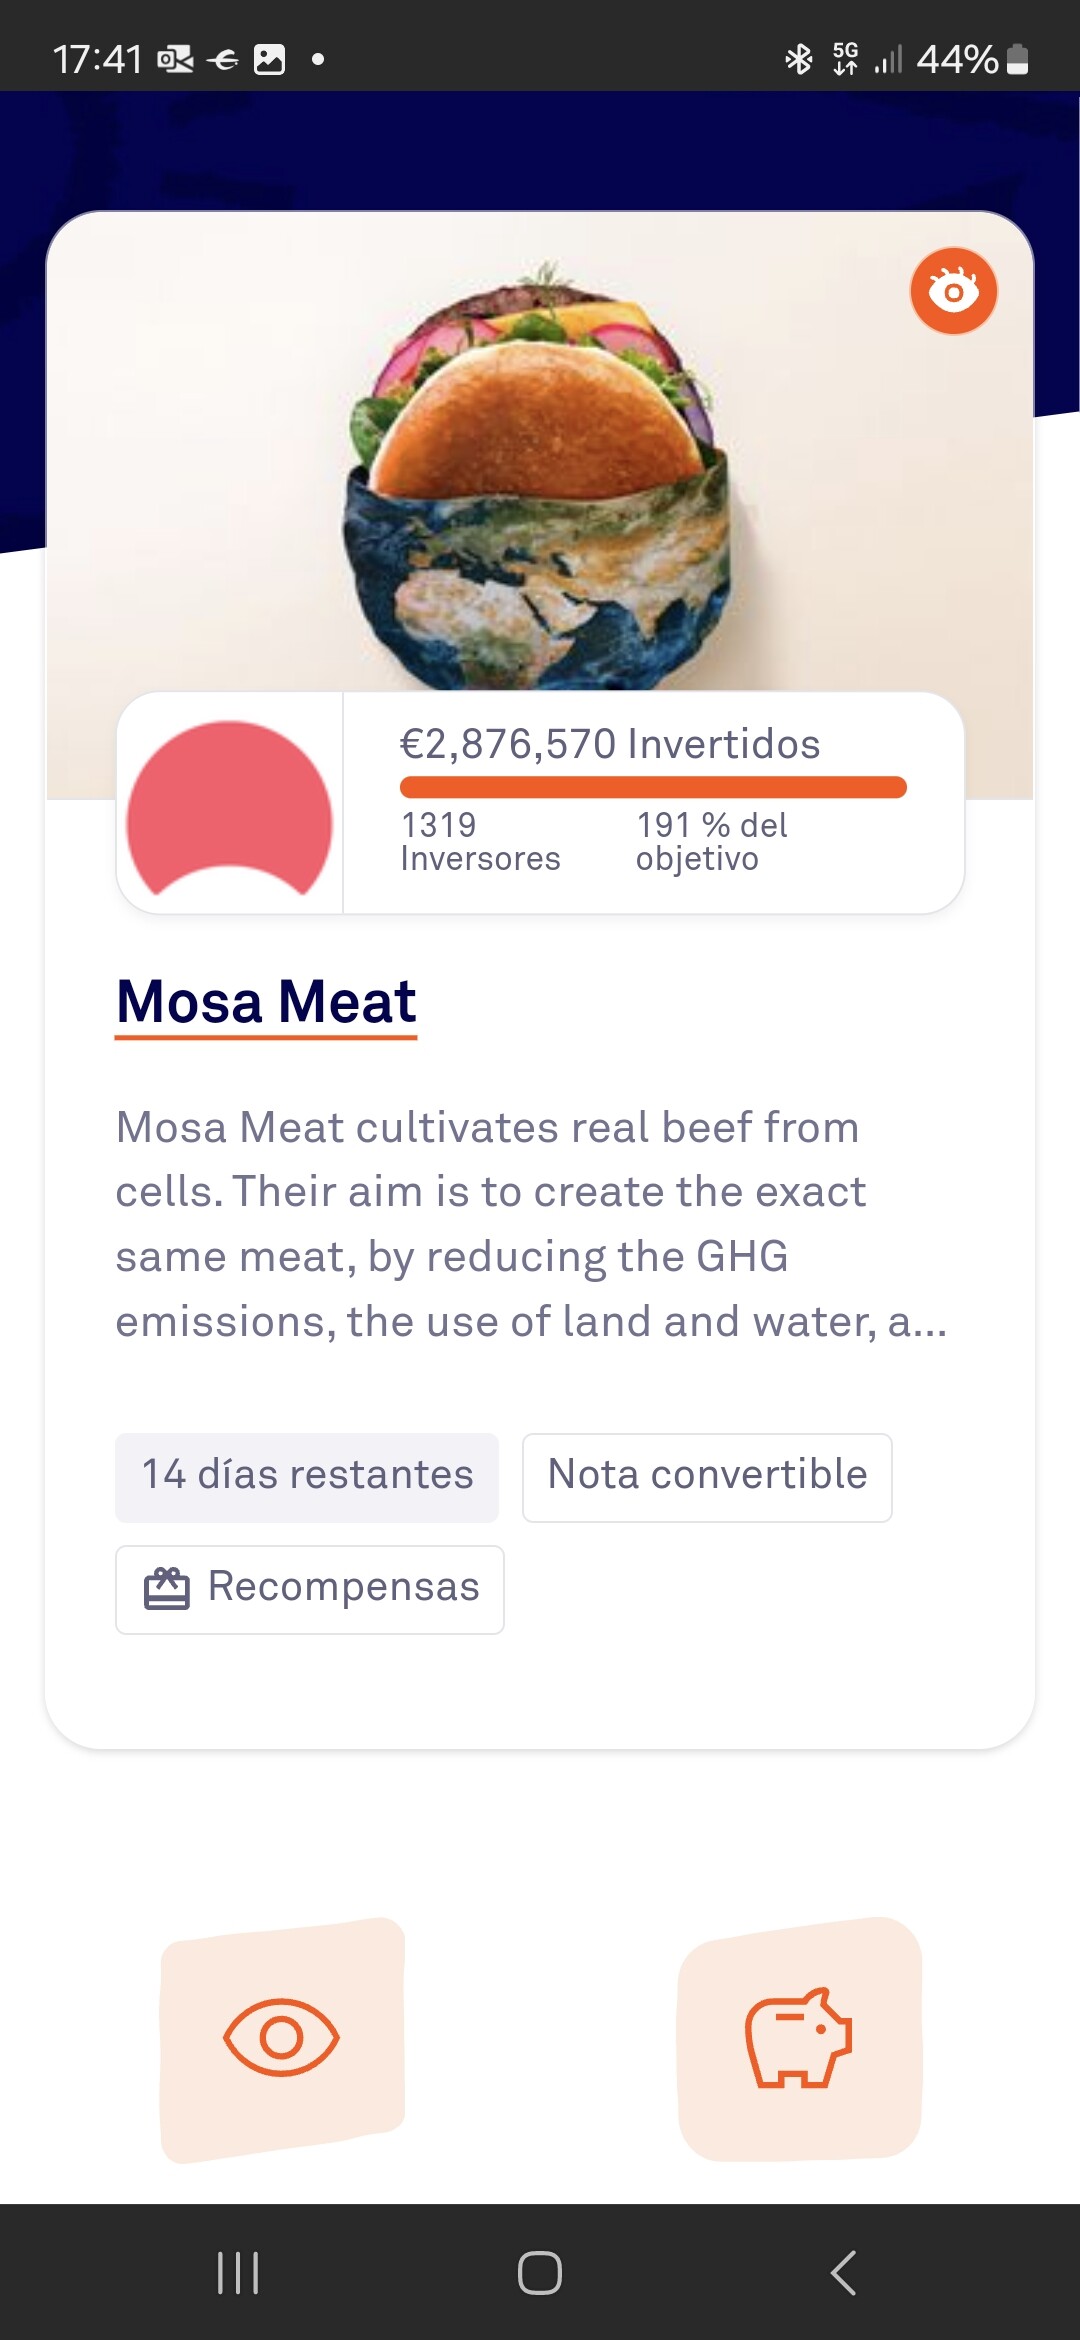Click the orange funding progress bar
Image resolution: width=1080 pixels, height=2340 pixels.
point(653,787)
